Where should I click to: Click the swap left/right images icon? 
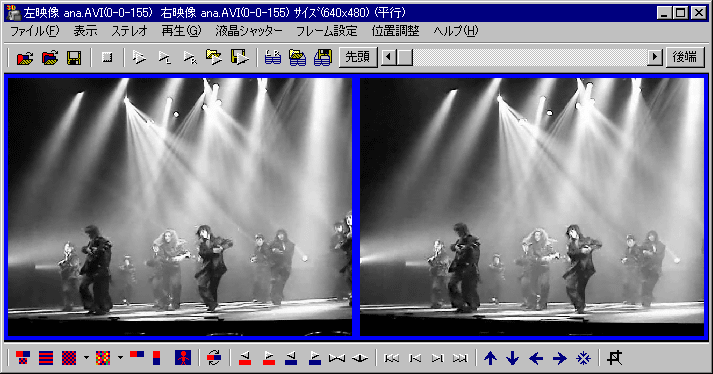tap(214, 358)
